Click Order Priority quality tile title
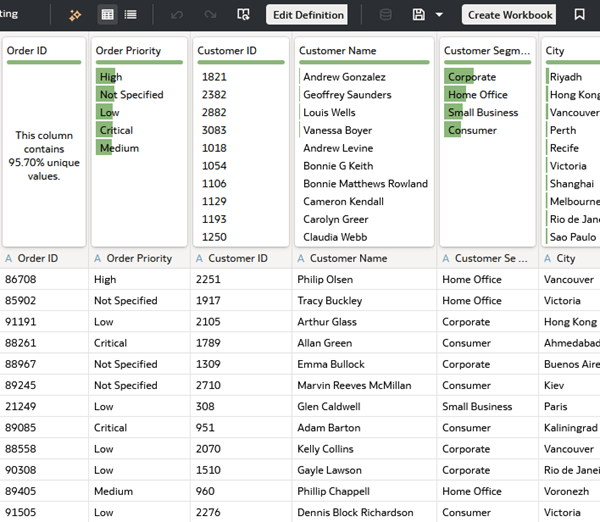600x522 pixels. point(128,51)
